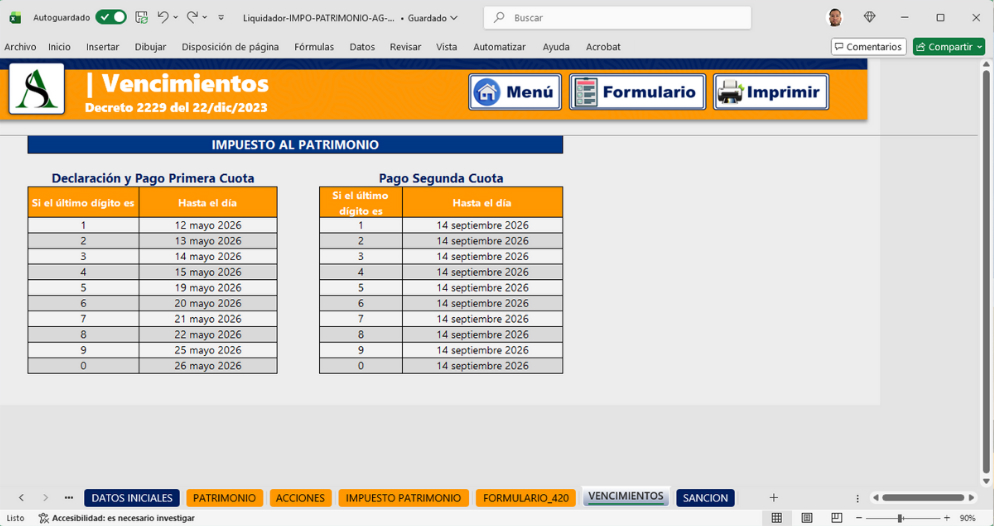
Task: Click the AS logo image
Action: coord(37,89)
